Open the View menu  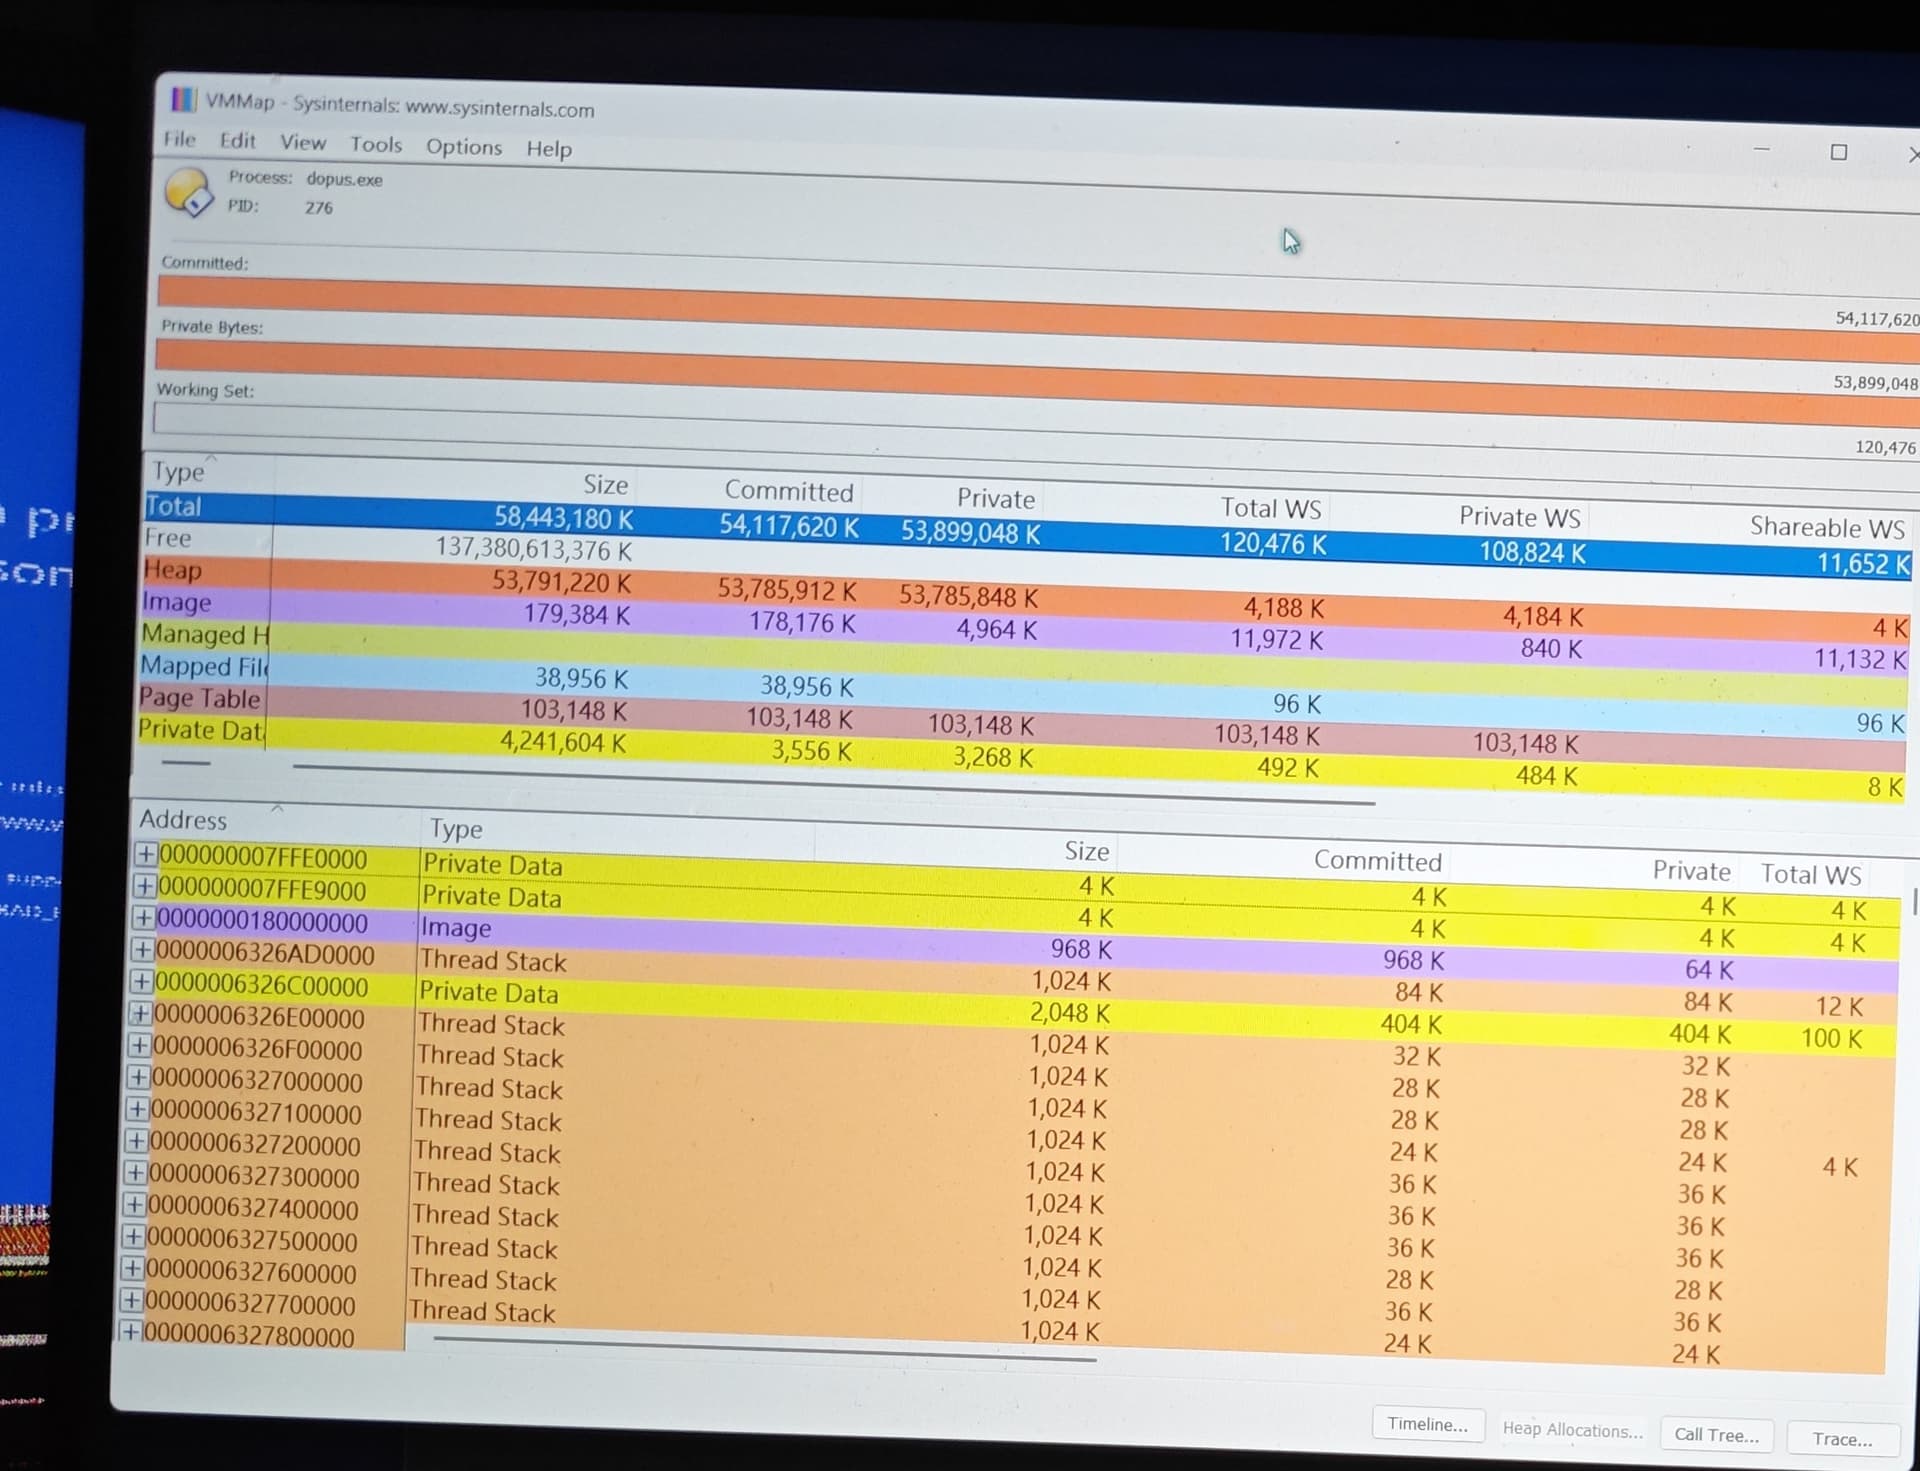pos(303,143)
